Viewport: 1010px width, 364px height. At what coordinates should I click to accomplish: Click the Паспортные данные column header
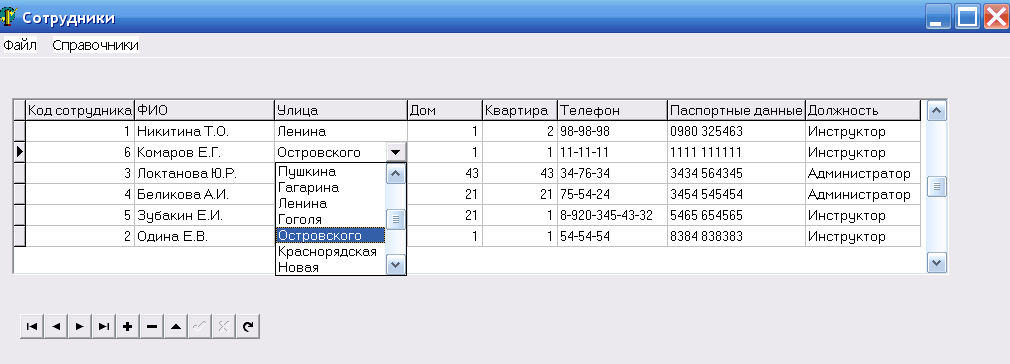(736, 110)
